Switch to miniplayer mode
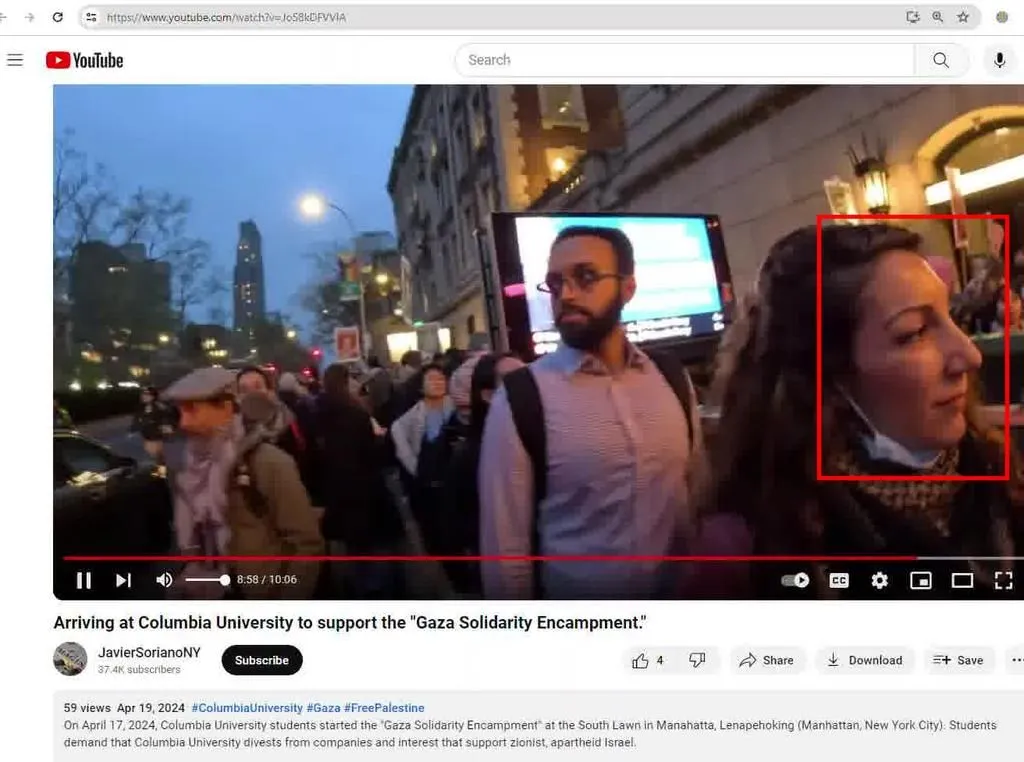This screenshot has height=762, width=1024. [920, 580]
